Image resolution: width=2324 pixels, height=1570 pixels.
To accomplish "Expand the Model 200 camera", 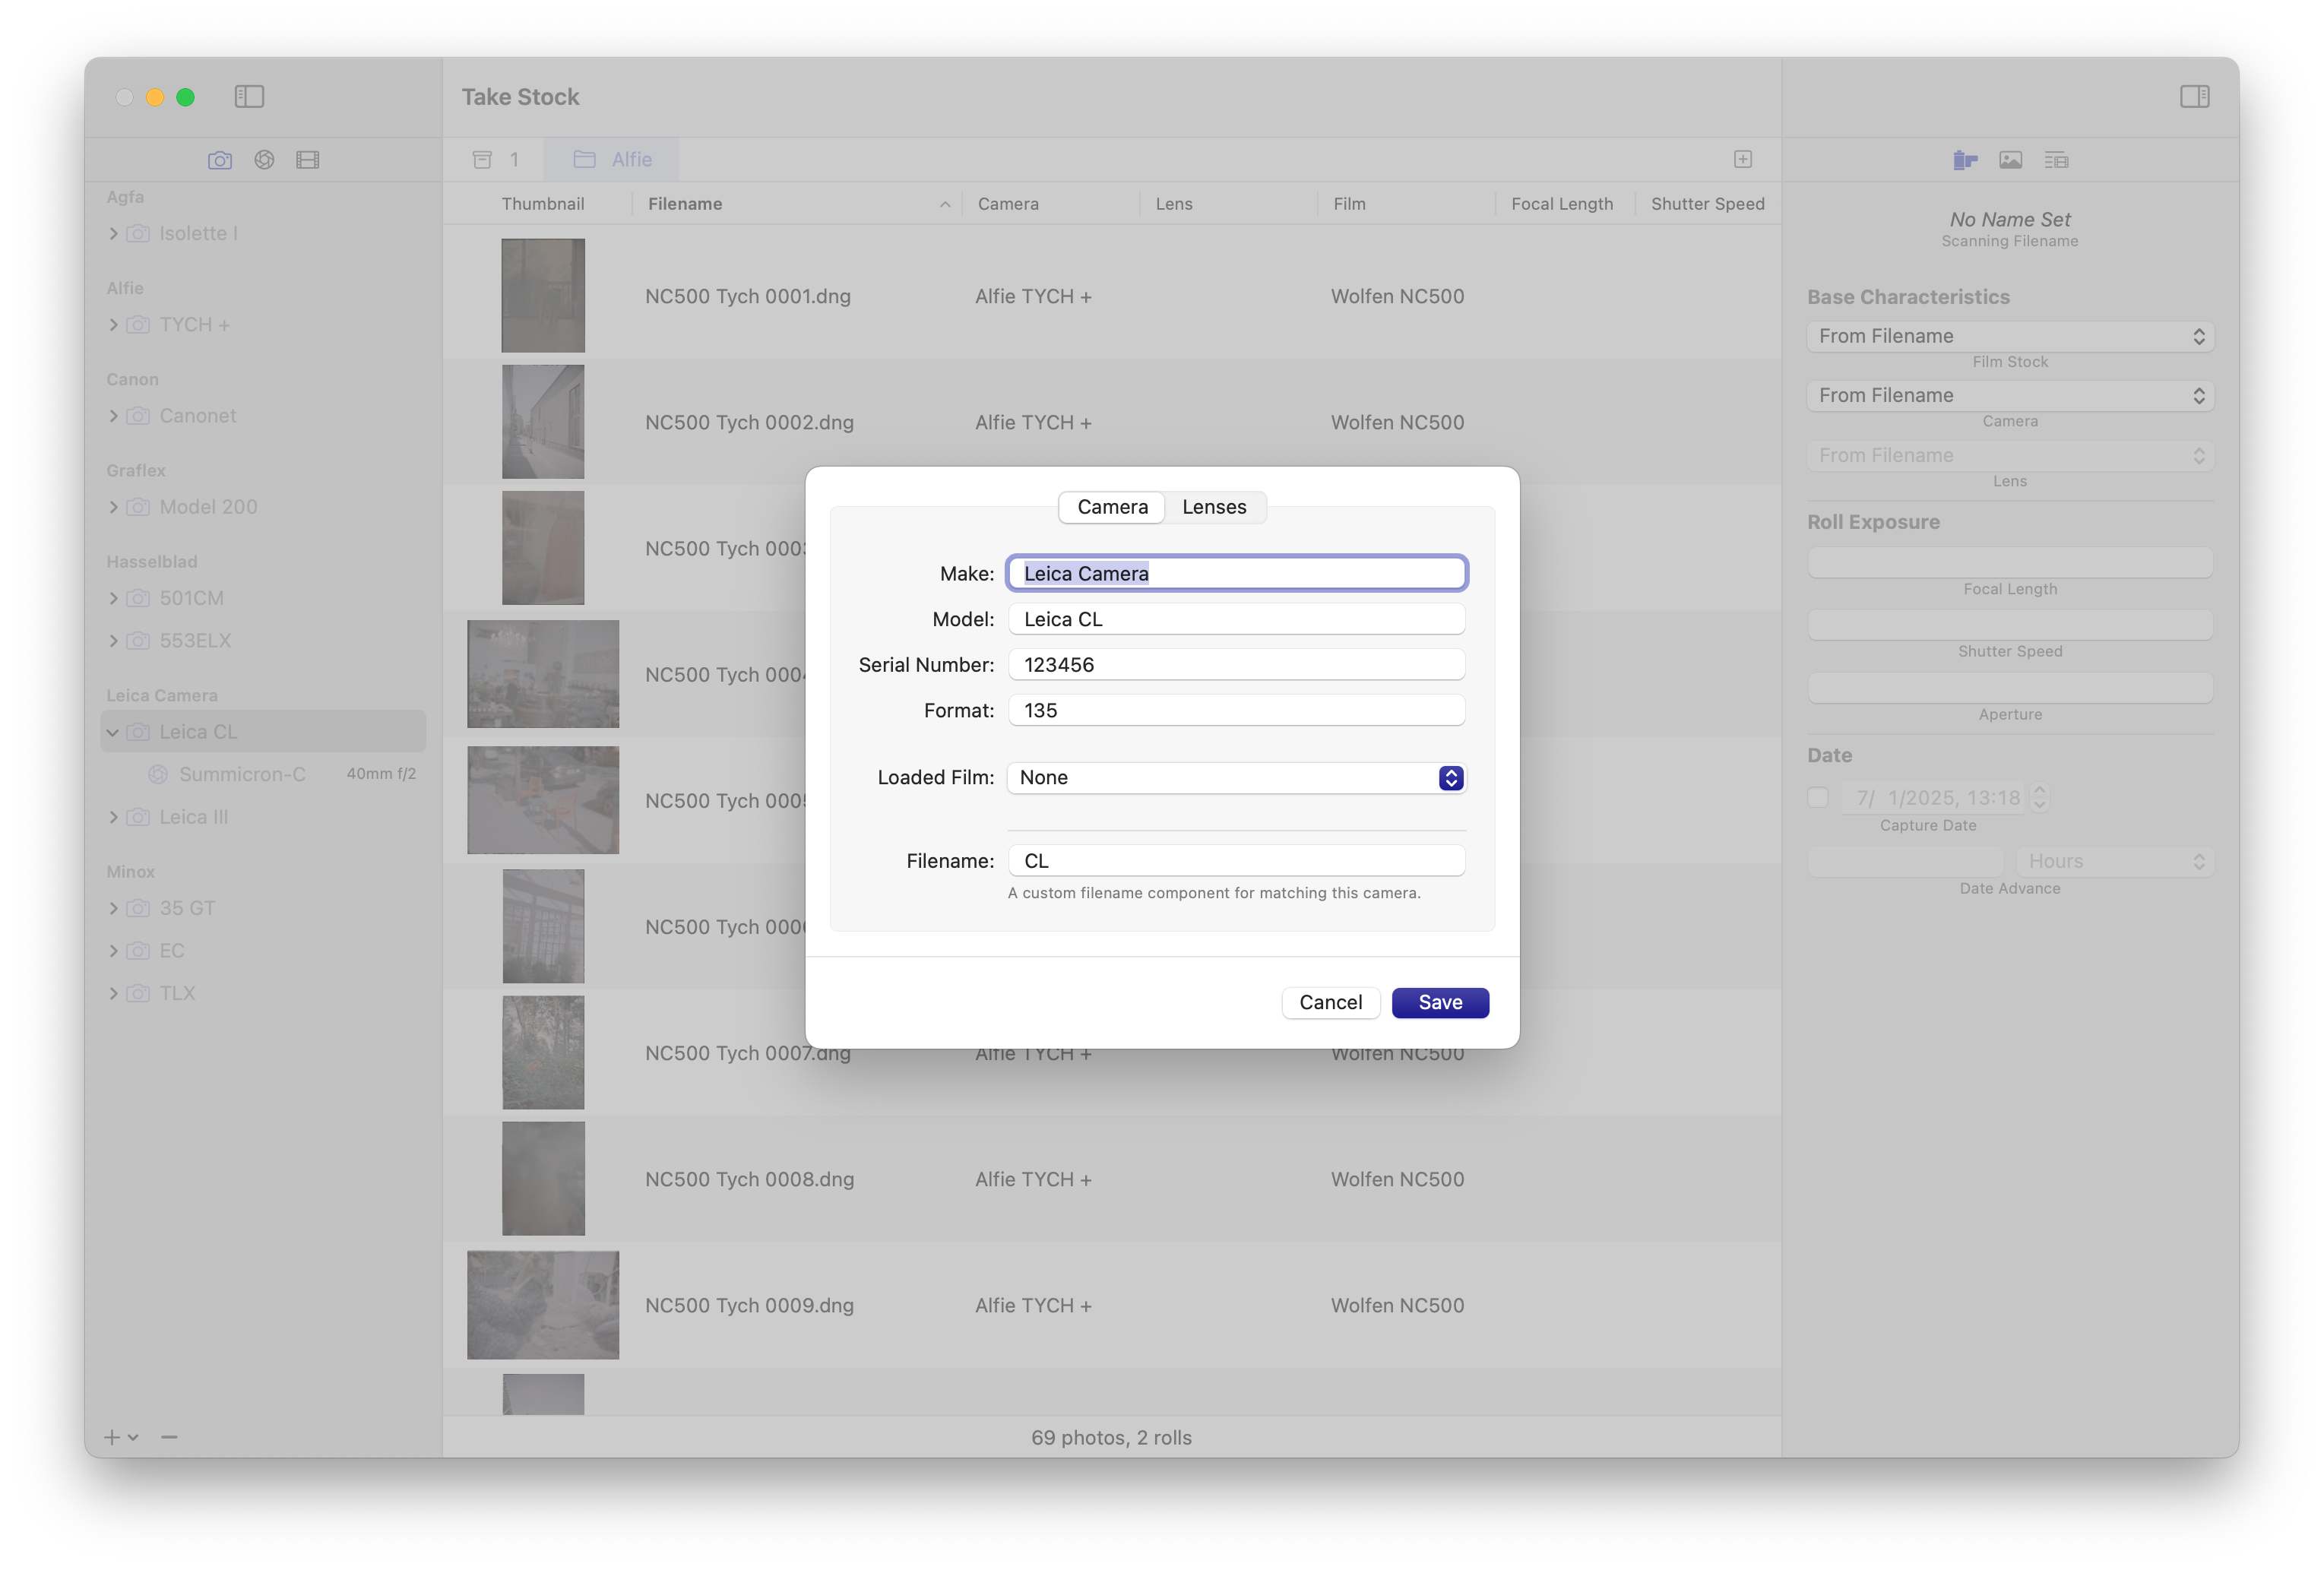I will tap(113, 507).
